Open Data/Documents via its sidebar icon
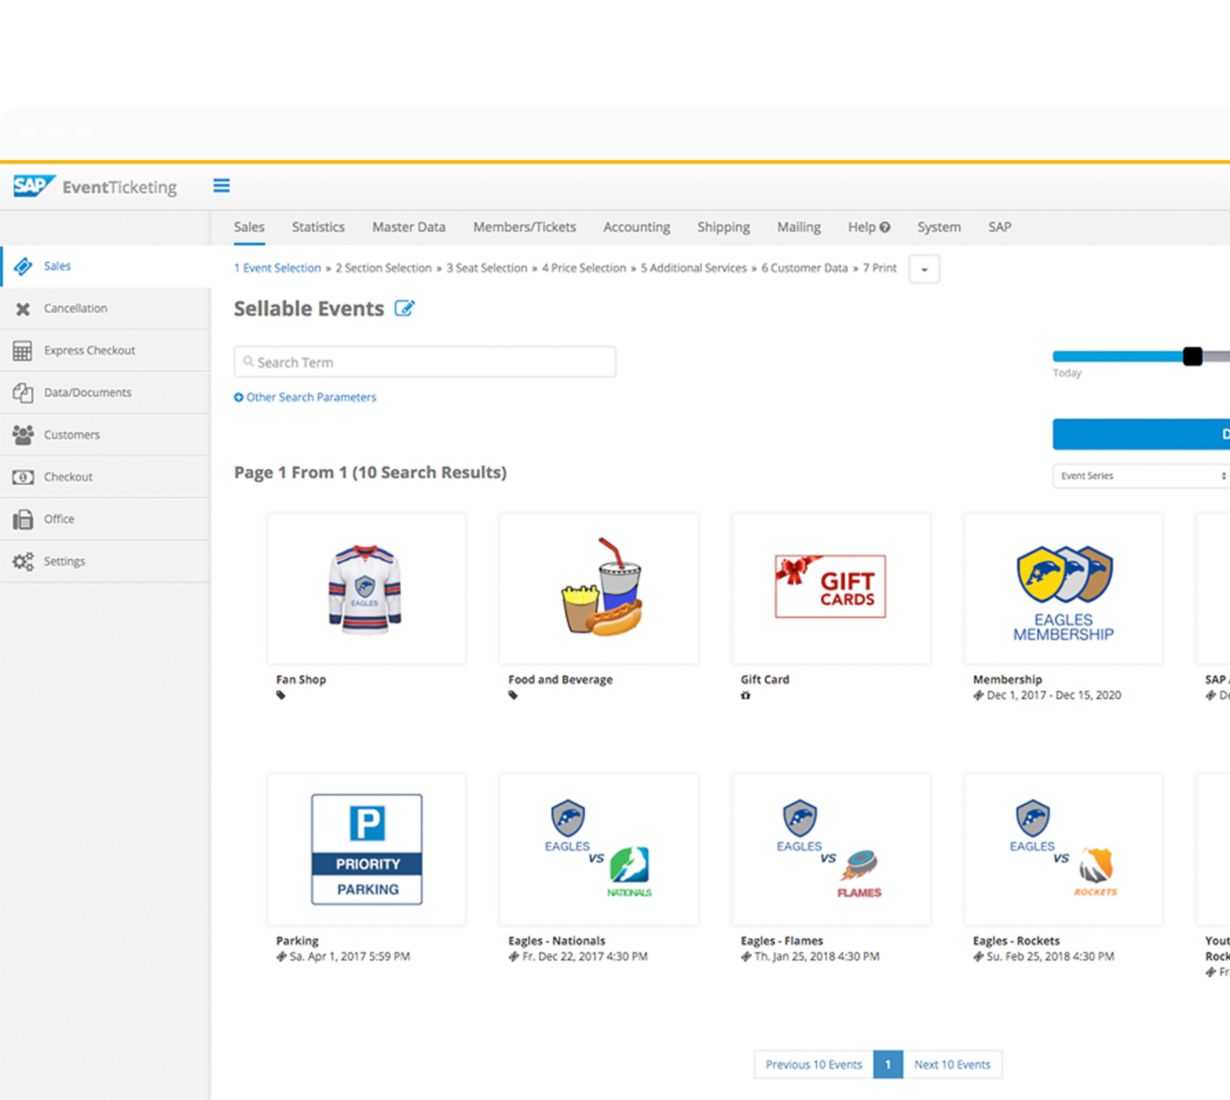The image size is (1230, 1100). pyautogui.click(x=23, y=393)
